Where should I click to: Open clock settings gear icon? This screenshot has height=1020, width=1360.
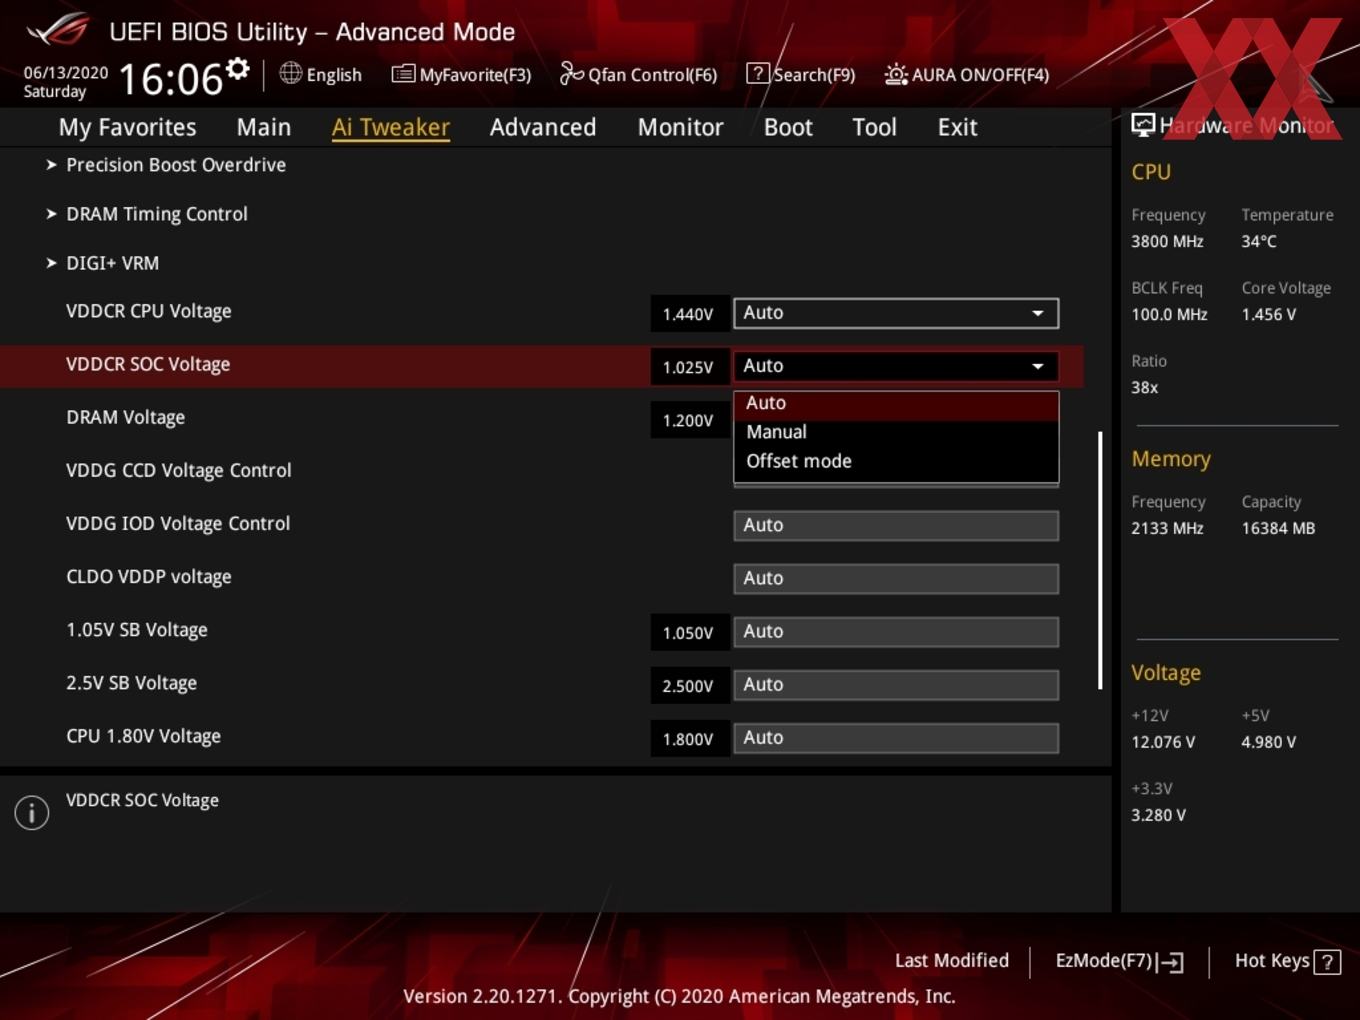click(237, 69)
